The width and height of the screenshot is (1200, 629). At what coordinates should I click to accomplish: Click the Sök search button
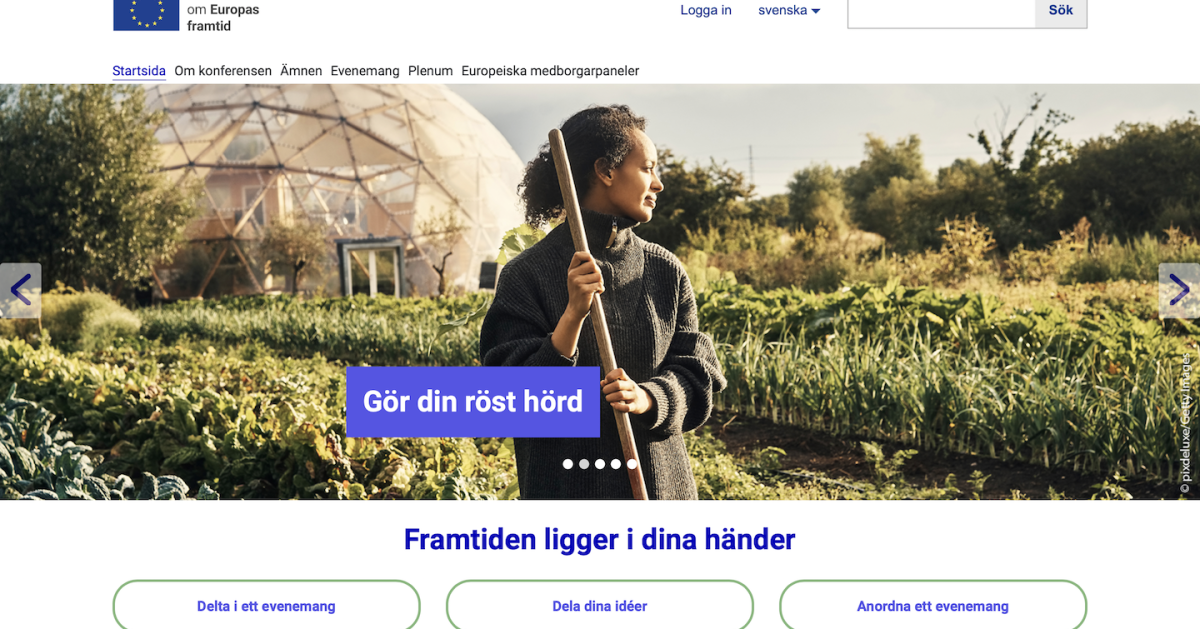click(1061, 11)
